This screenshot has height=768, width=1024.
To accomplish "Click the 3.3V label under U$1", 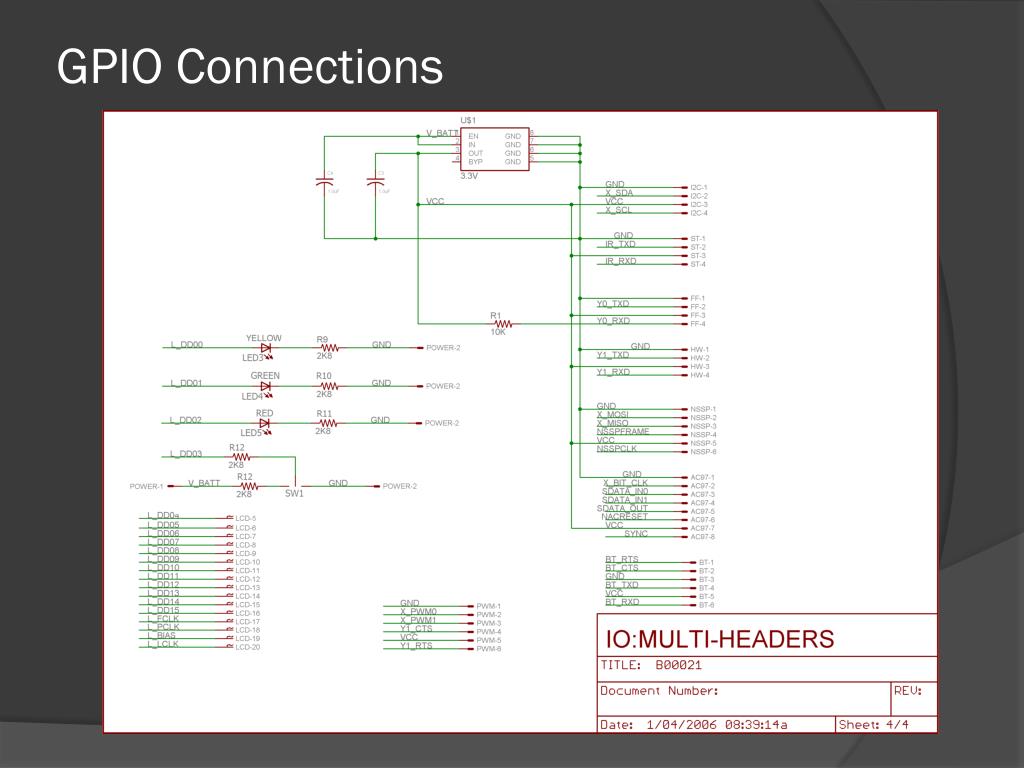I will pyautogui.click(x=469, y=176).
